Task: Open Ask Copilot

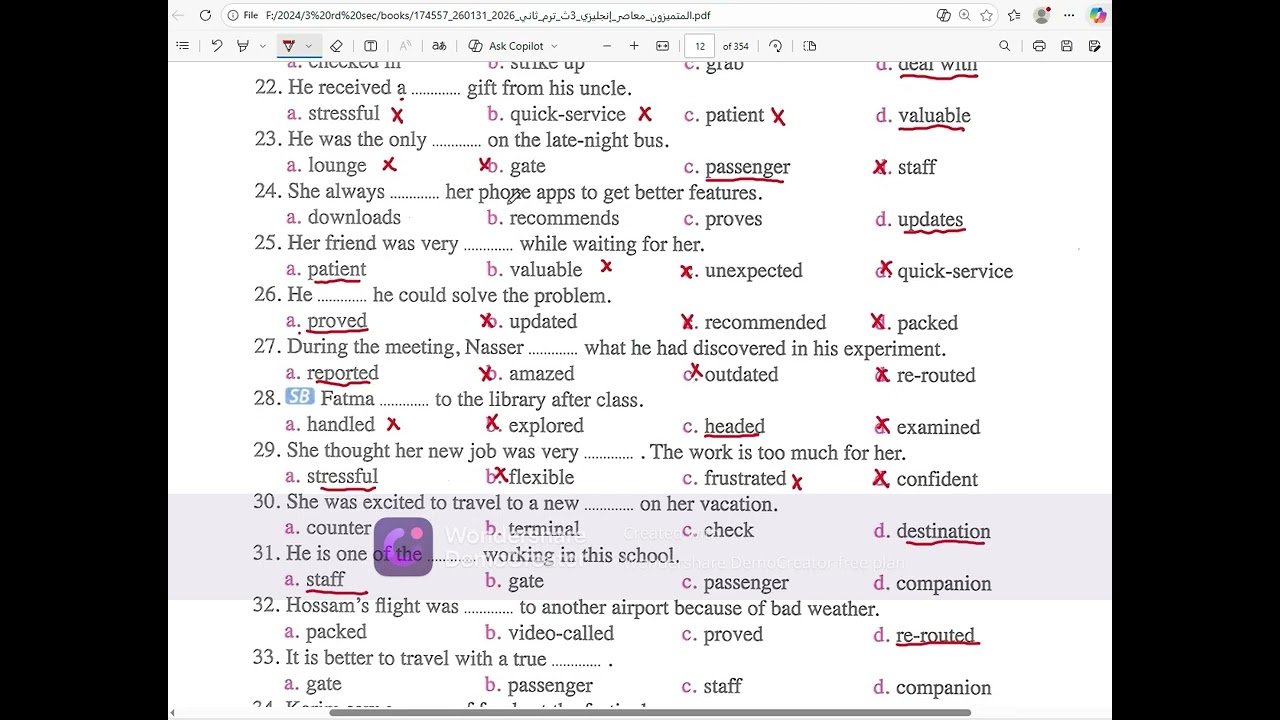Action: [x=507, y=46]
